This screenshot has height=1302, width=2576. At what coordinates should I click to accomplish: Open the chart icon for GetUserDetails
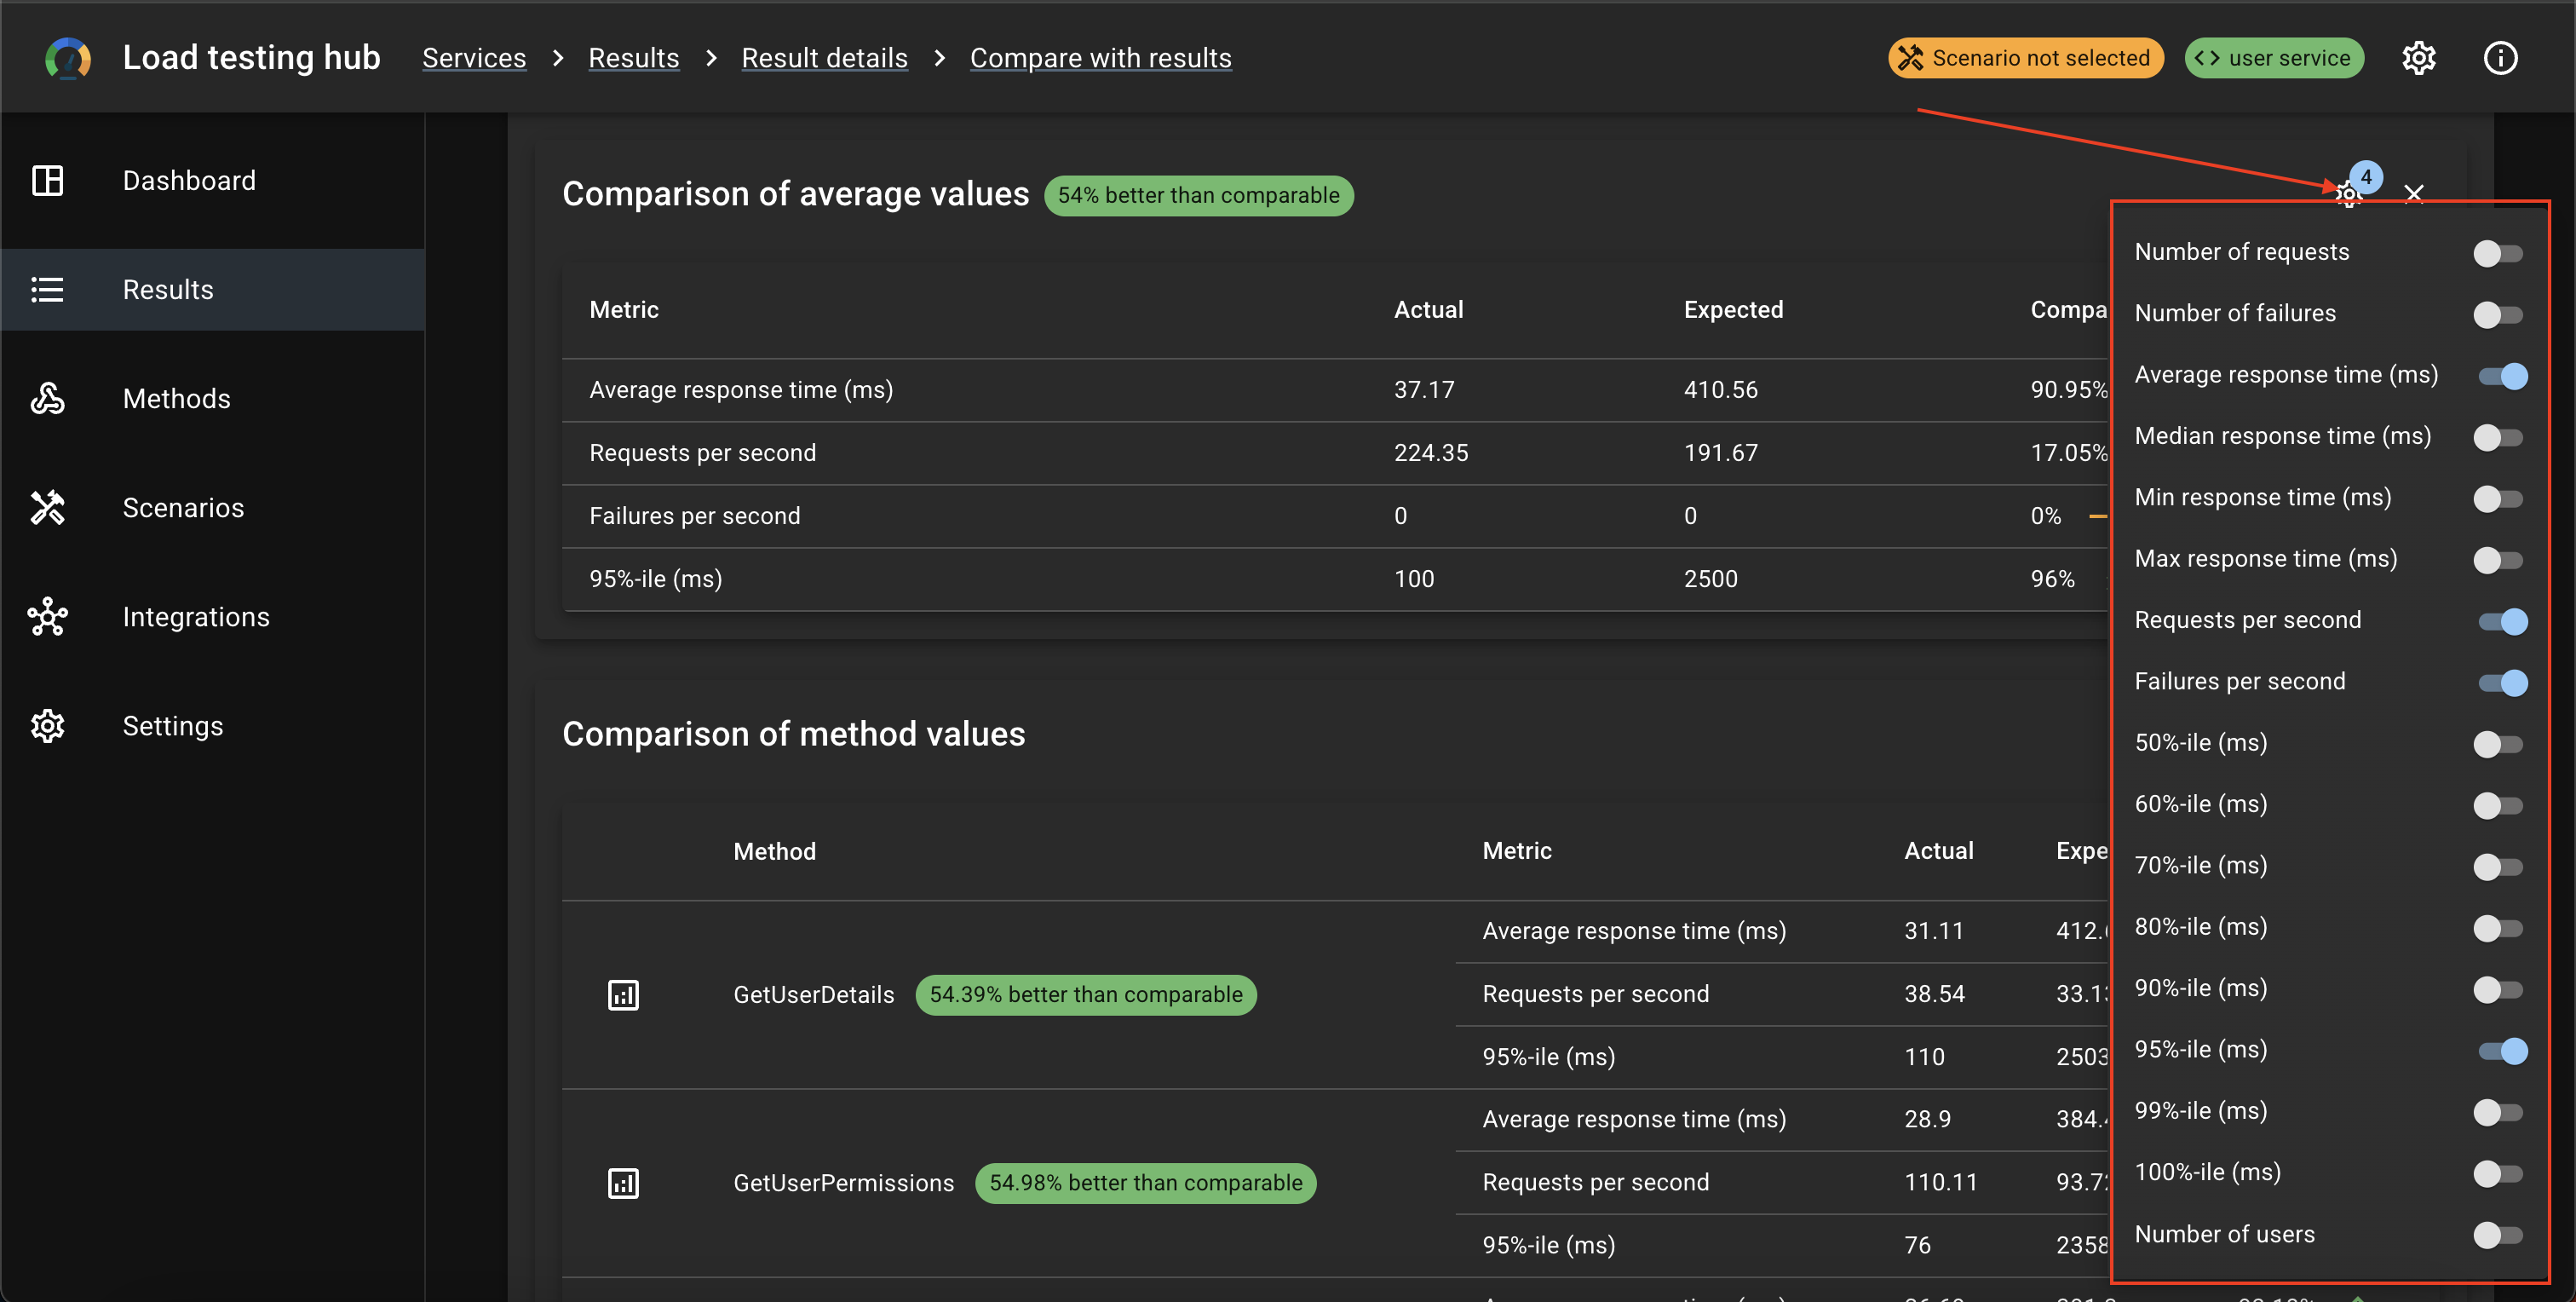(623, 995)
